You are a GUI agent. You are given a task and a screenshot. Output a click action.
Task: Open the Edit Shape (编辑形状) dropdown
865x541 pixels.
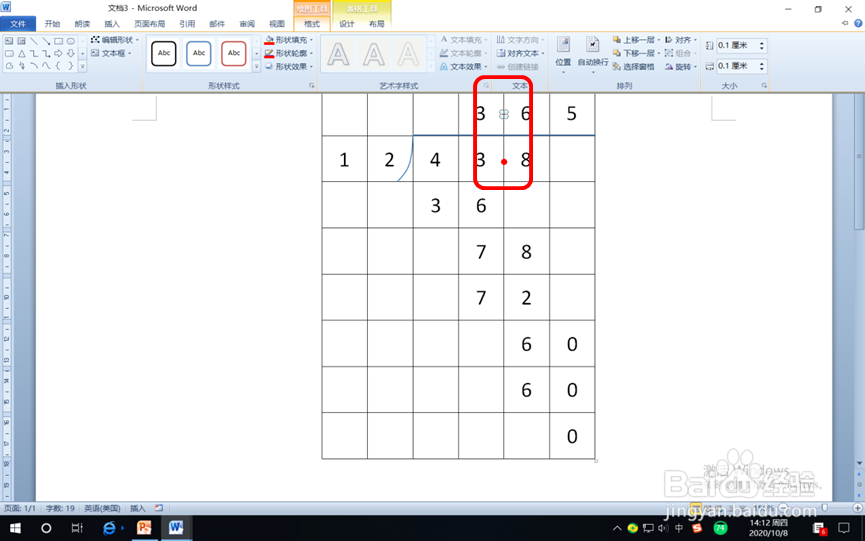point(115,40)
